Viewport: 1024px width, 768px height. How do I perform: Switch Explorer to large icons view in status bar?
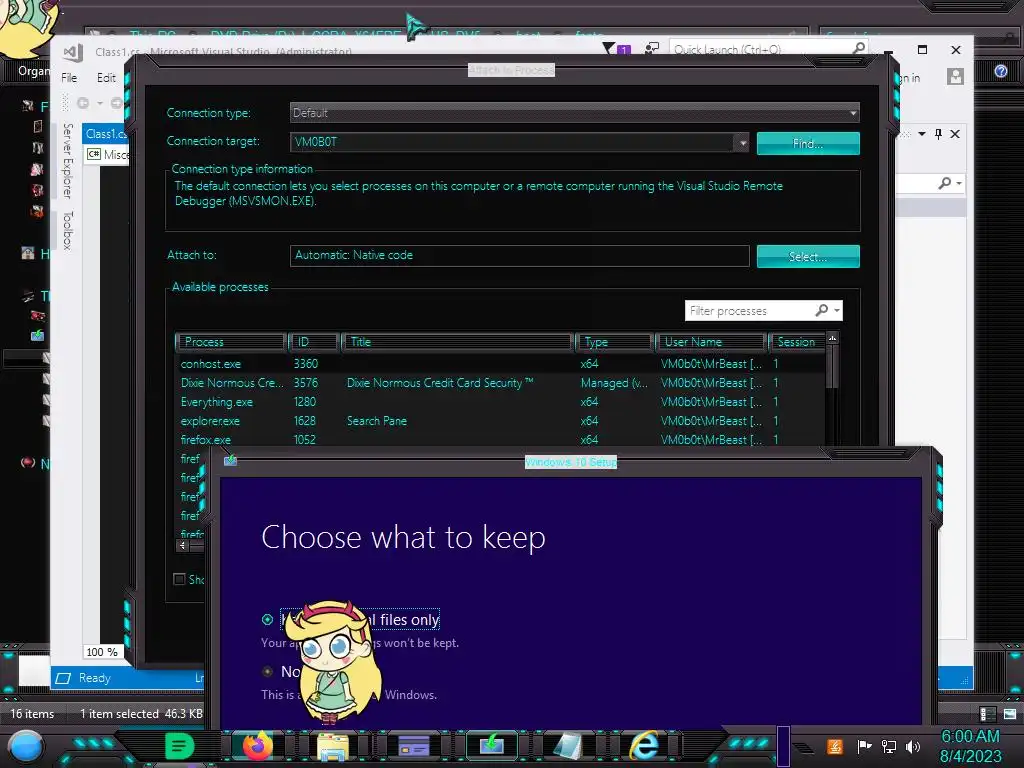(1010, 714)
